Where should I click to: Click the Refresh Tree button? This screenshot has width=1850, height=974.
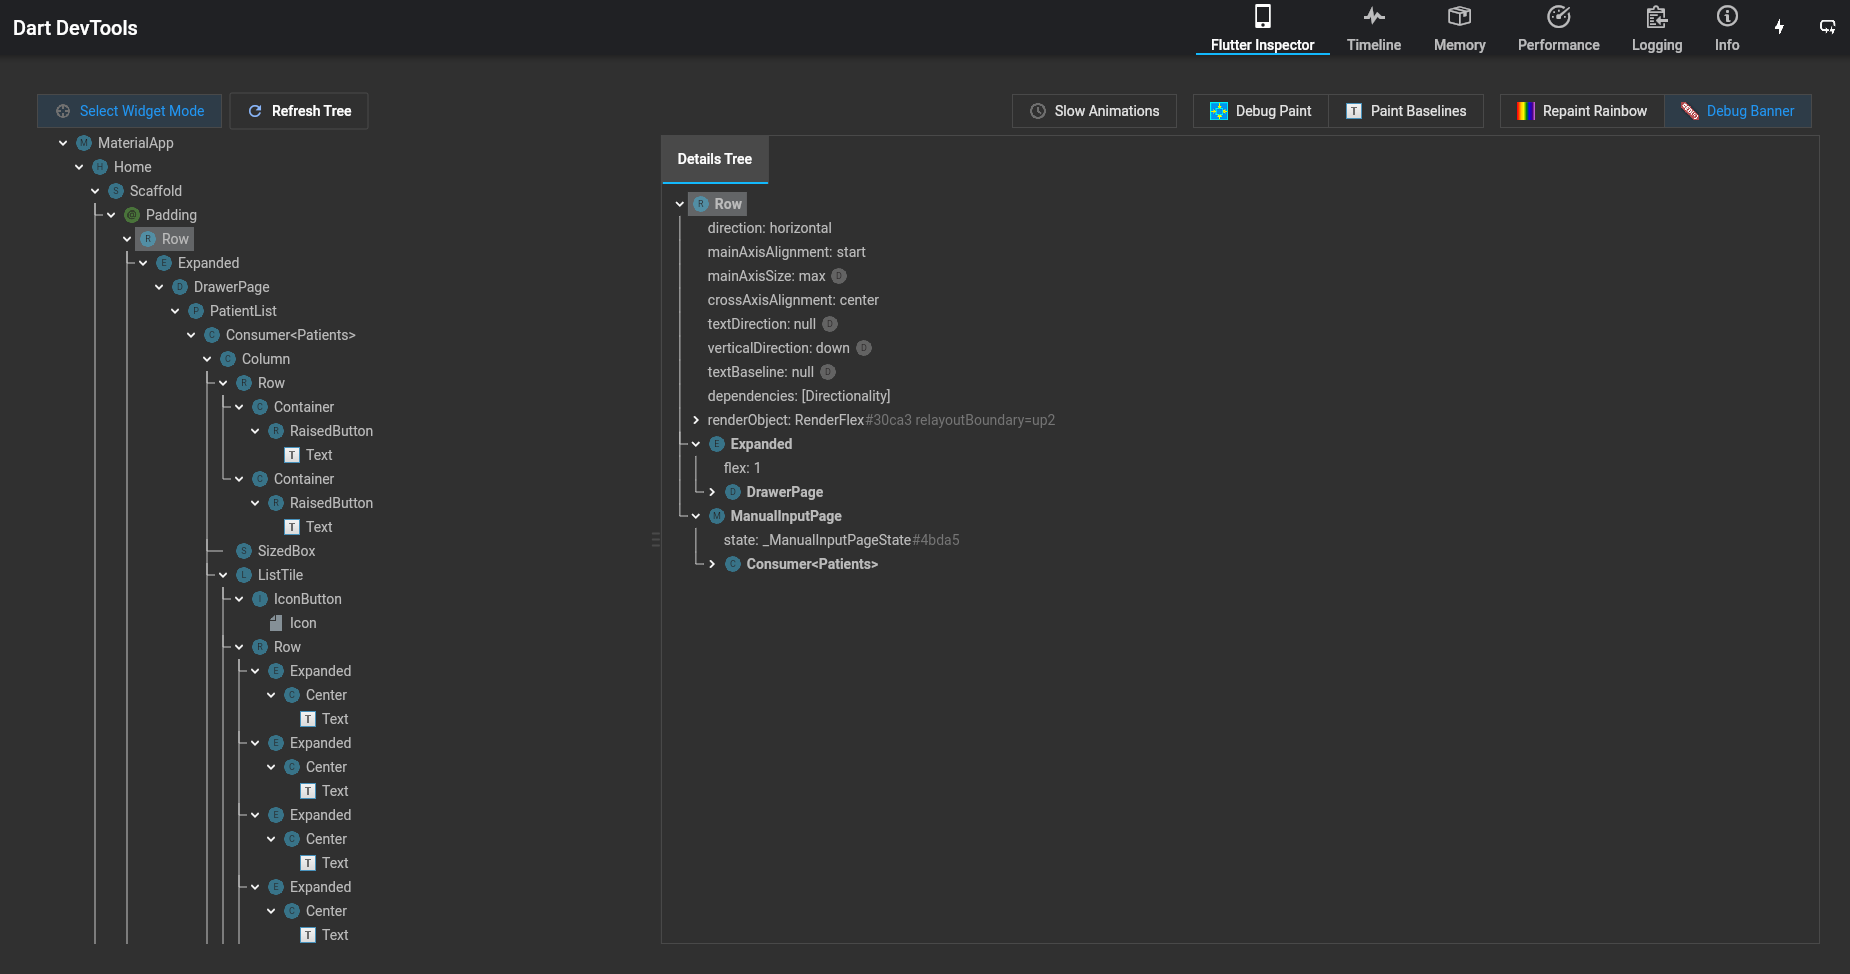299,111
